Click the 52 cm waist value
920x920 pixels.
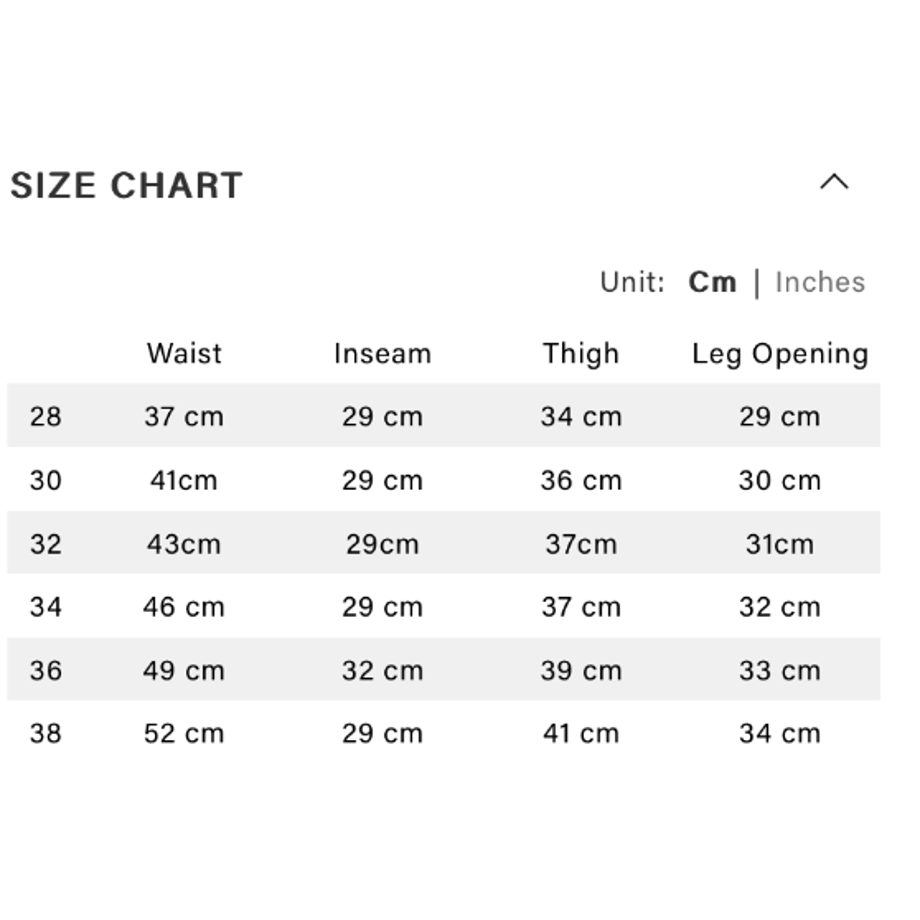[x=184, y=733]
